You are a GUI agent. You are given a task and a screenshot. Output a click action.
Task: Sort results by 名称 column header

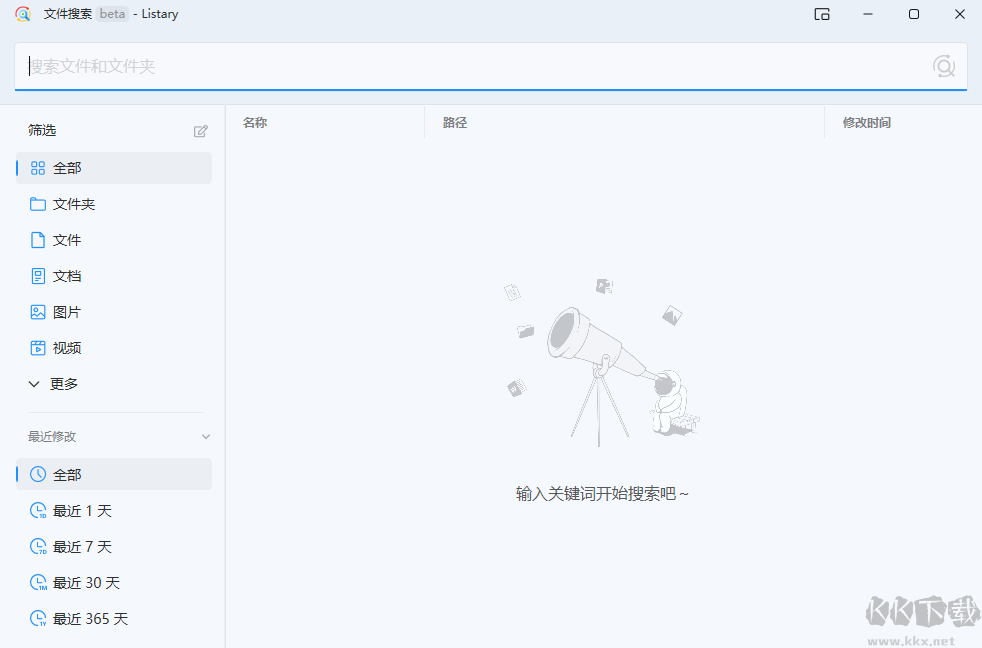click(255, 123)
